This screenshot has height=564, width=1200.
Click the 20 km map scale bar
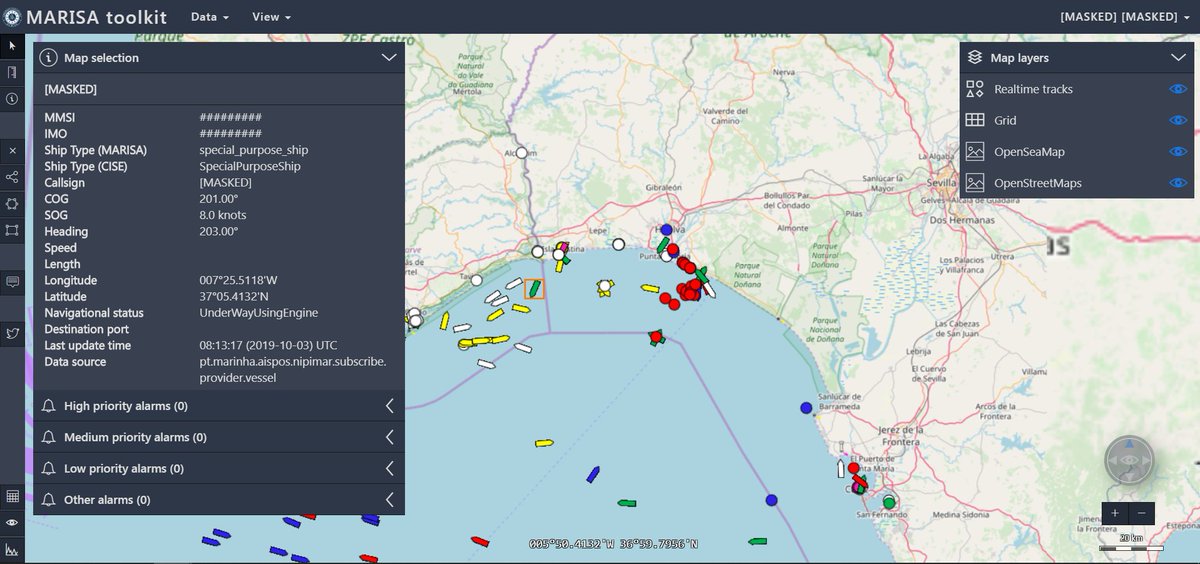[x=1130, y=543]
